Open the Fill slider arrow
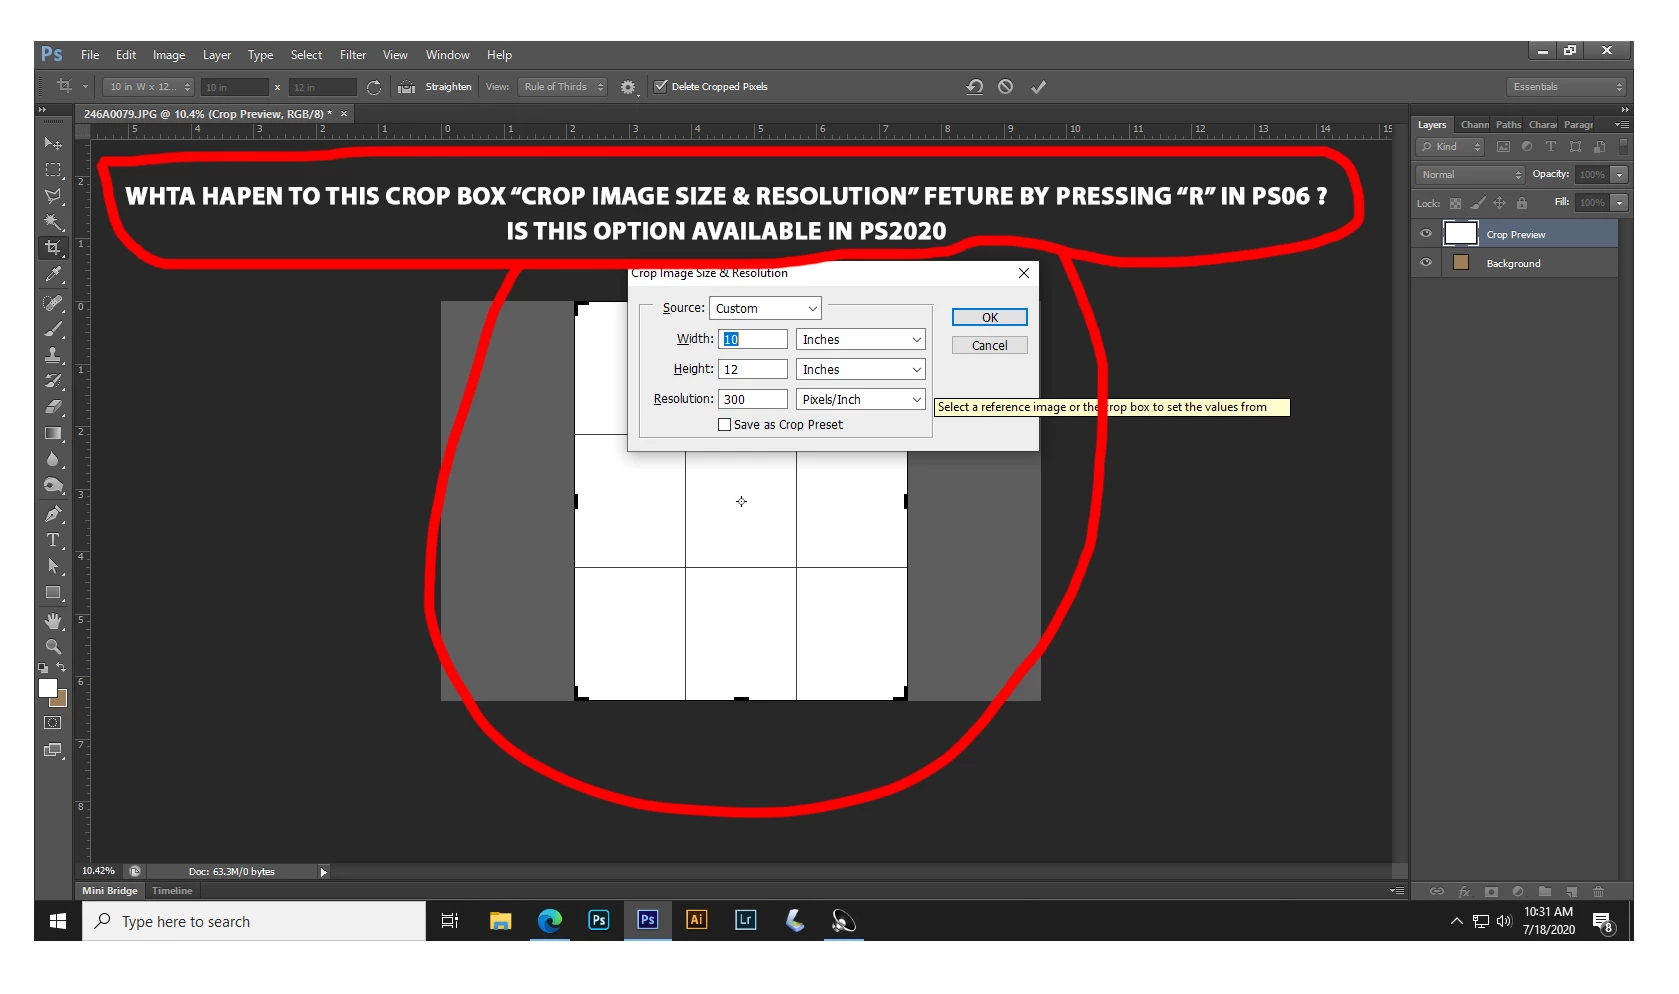Image resolution: width=1679 pixels, height=994 pixels. (1620, 203)
